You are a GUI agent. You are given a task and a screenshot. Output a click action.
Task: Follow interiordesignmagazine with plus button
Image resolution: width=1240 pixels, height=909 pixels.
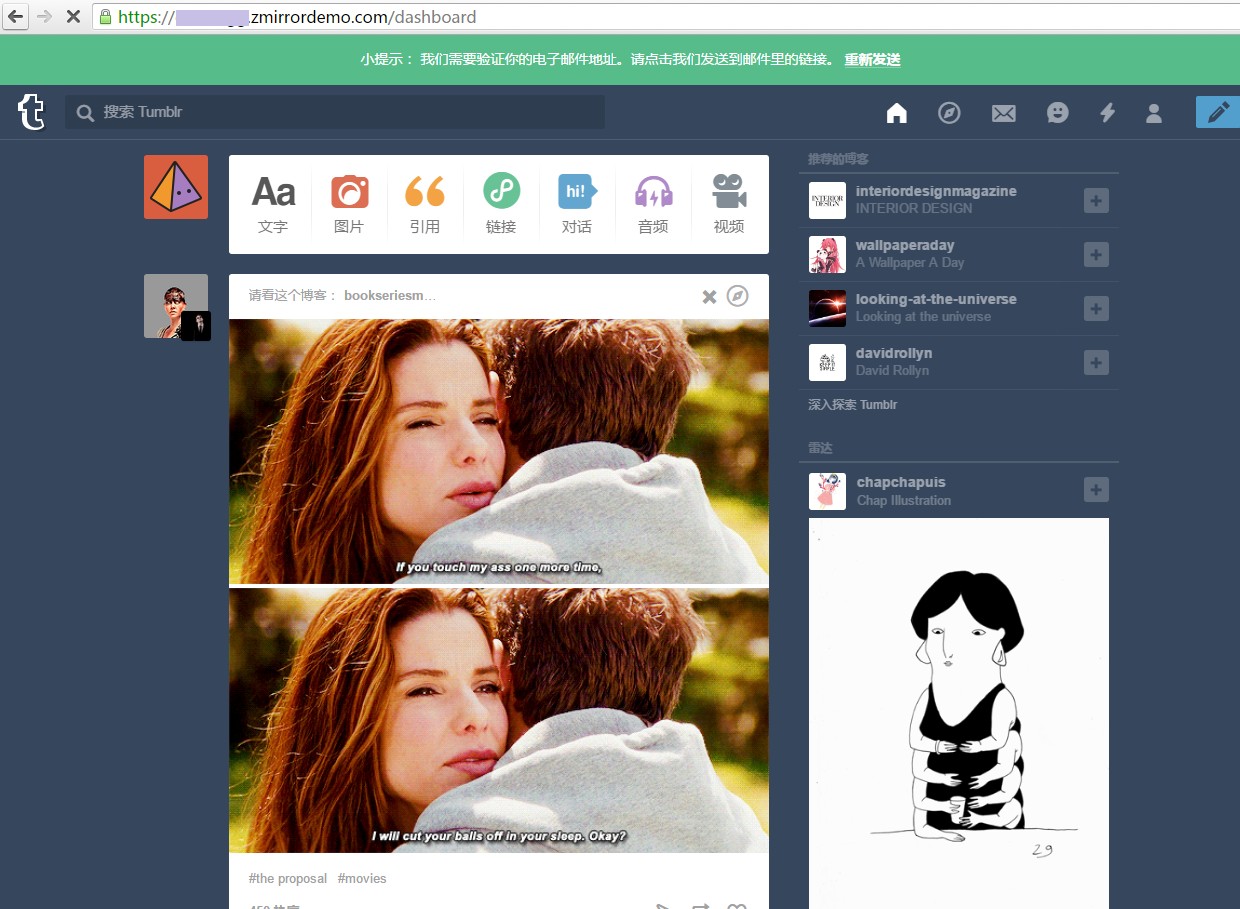tap(1096, 201)
